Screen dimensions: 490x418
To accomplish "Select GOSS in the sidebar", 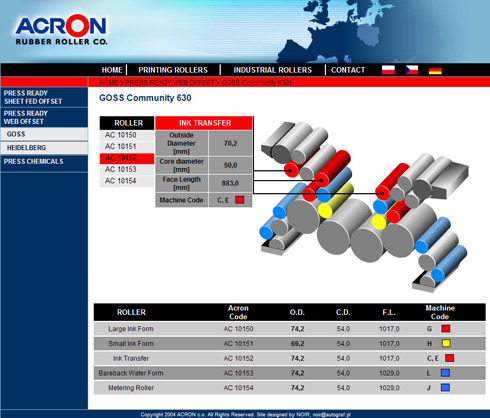I will (44, 134).
